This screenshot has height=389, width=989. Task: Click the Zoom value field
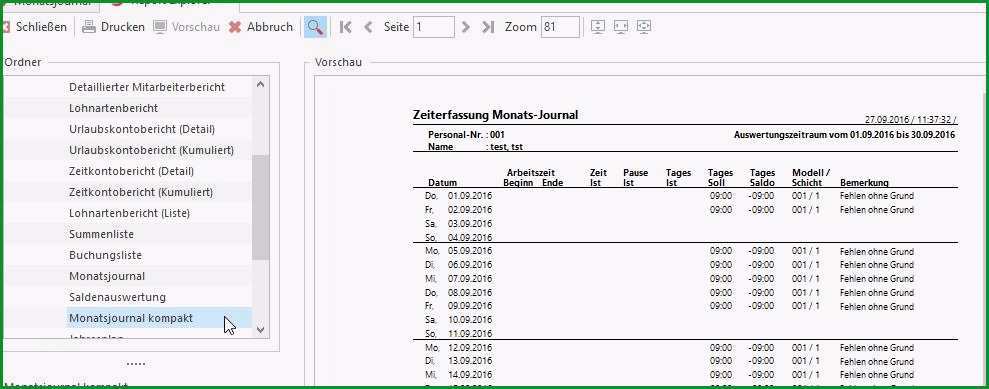tap(560, 27)
